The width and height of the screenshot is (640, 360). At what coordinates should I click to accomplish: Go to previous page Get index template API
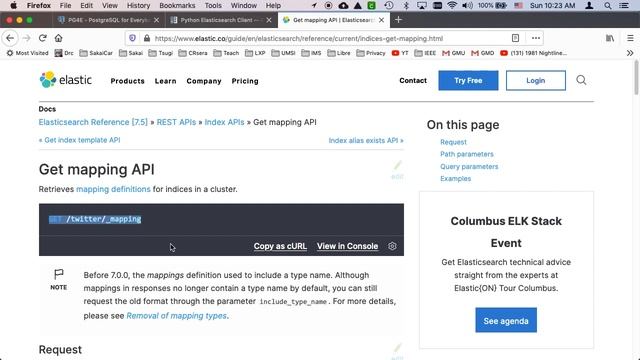click(x=80, y=140)
